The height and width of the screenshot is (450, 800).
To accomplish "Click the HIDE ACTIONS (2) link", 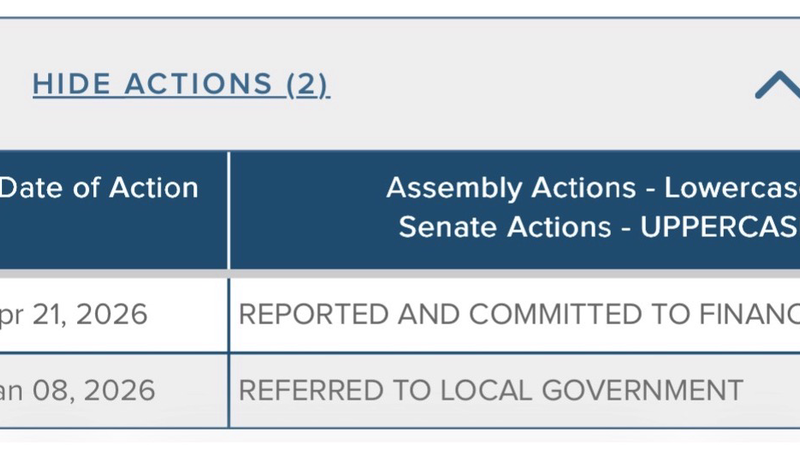I will click(x=180, y=84).
